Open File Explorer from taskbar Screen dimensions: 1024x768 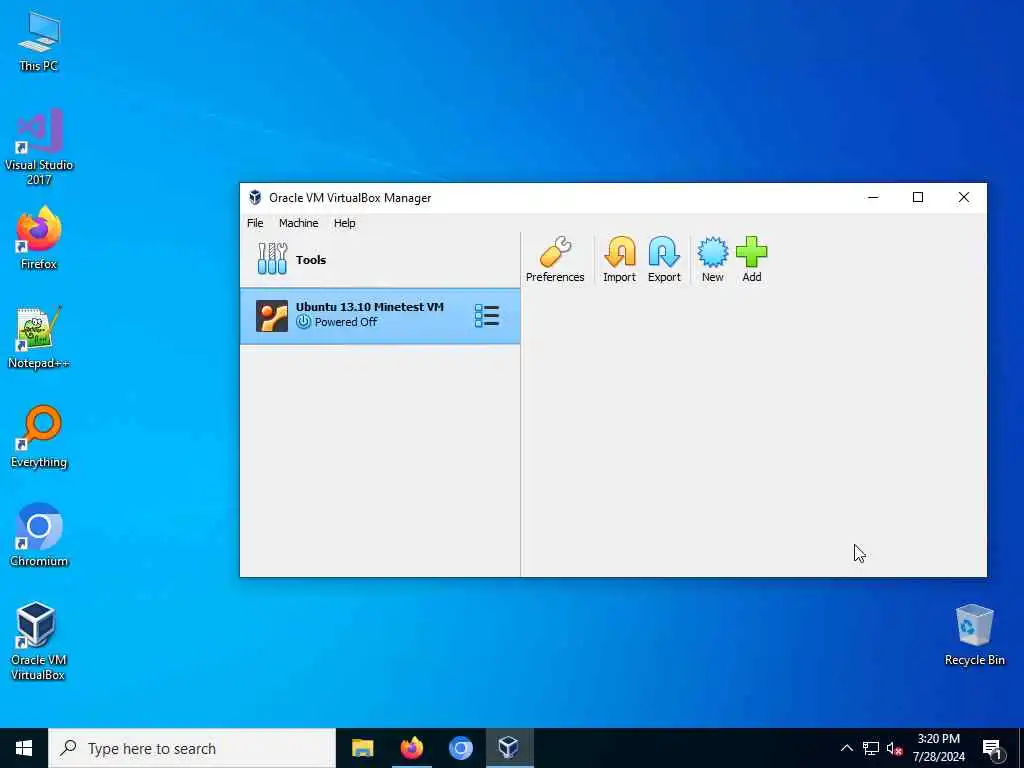click(x=362, y=748)
